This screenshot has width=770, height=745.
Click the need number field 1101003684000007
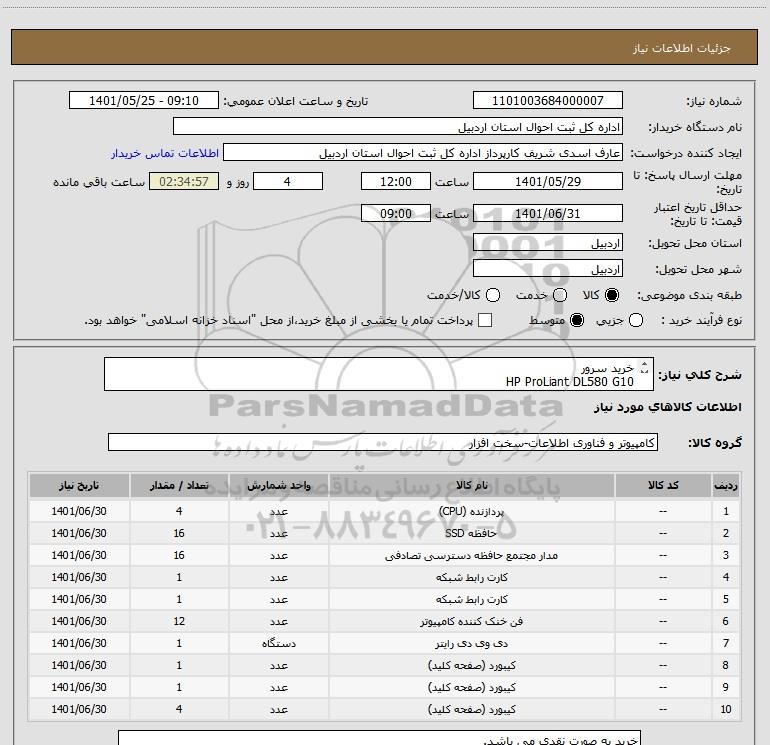click(x=548, y=100)
